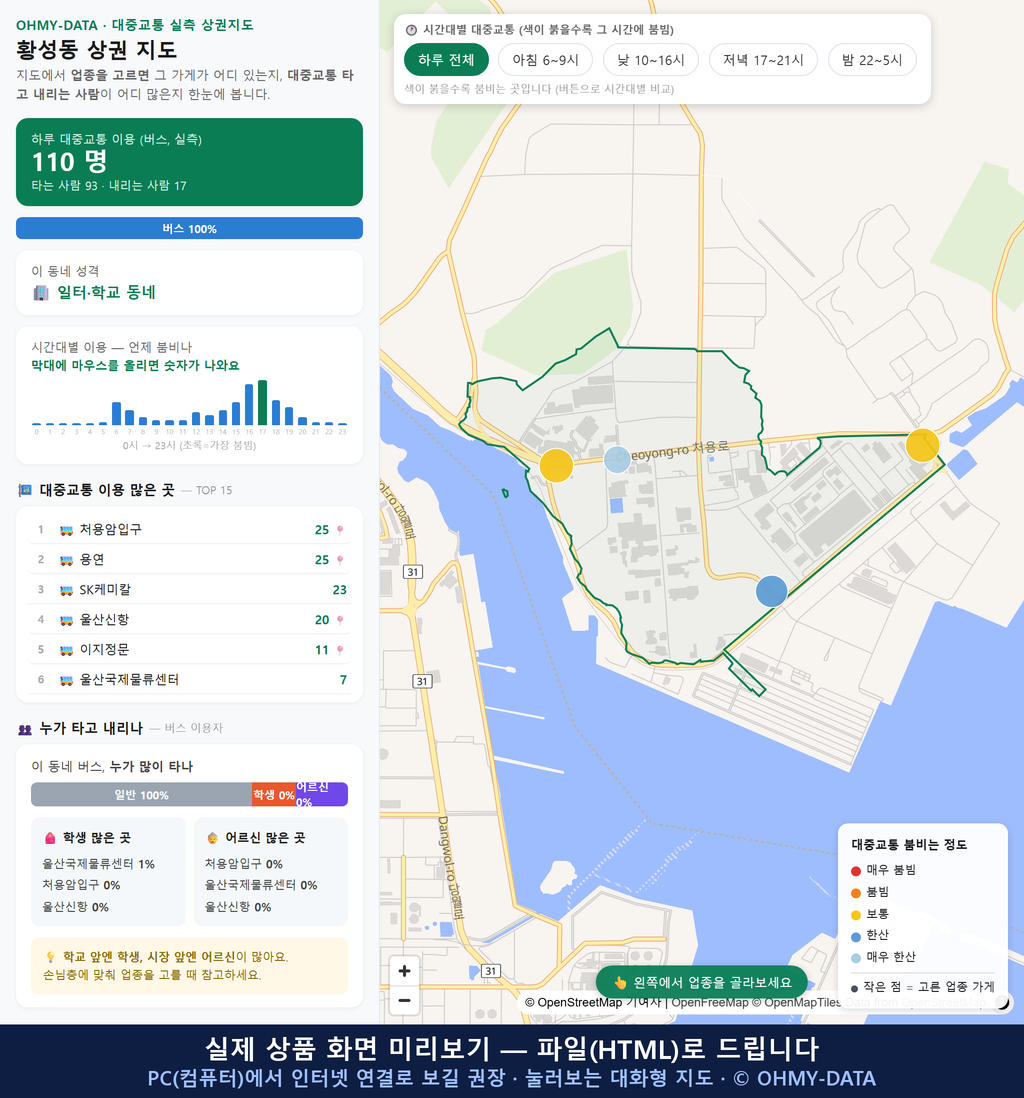Click the orange 붐빔 legend dot

(856, 893)
